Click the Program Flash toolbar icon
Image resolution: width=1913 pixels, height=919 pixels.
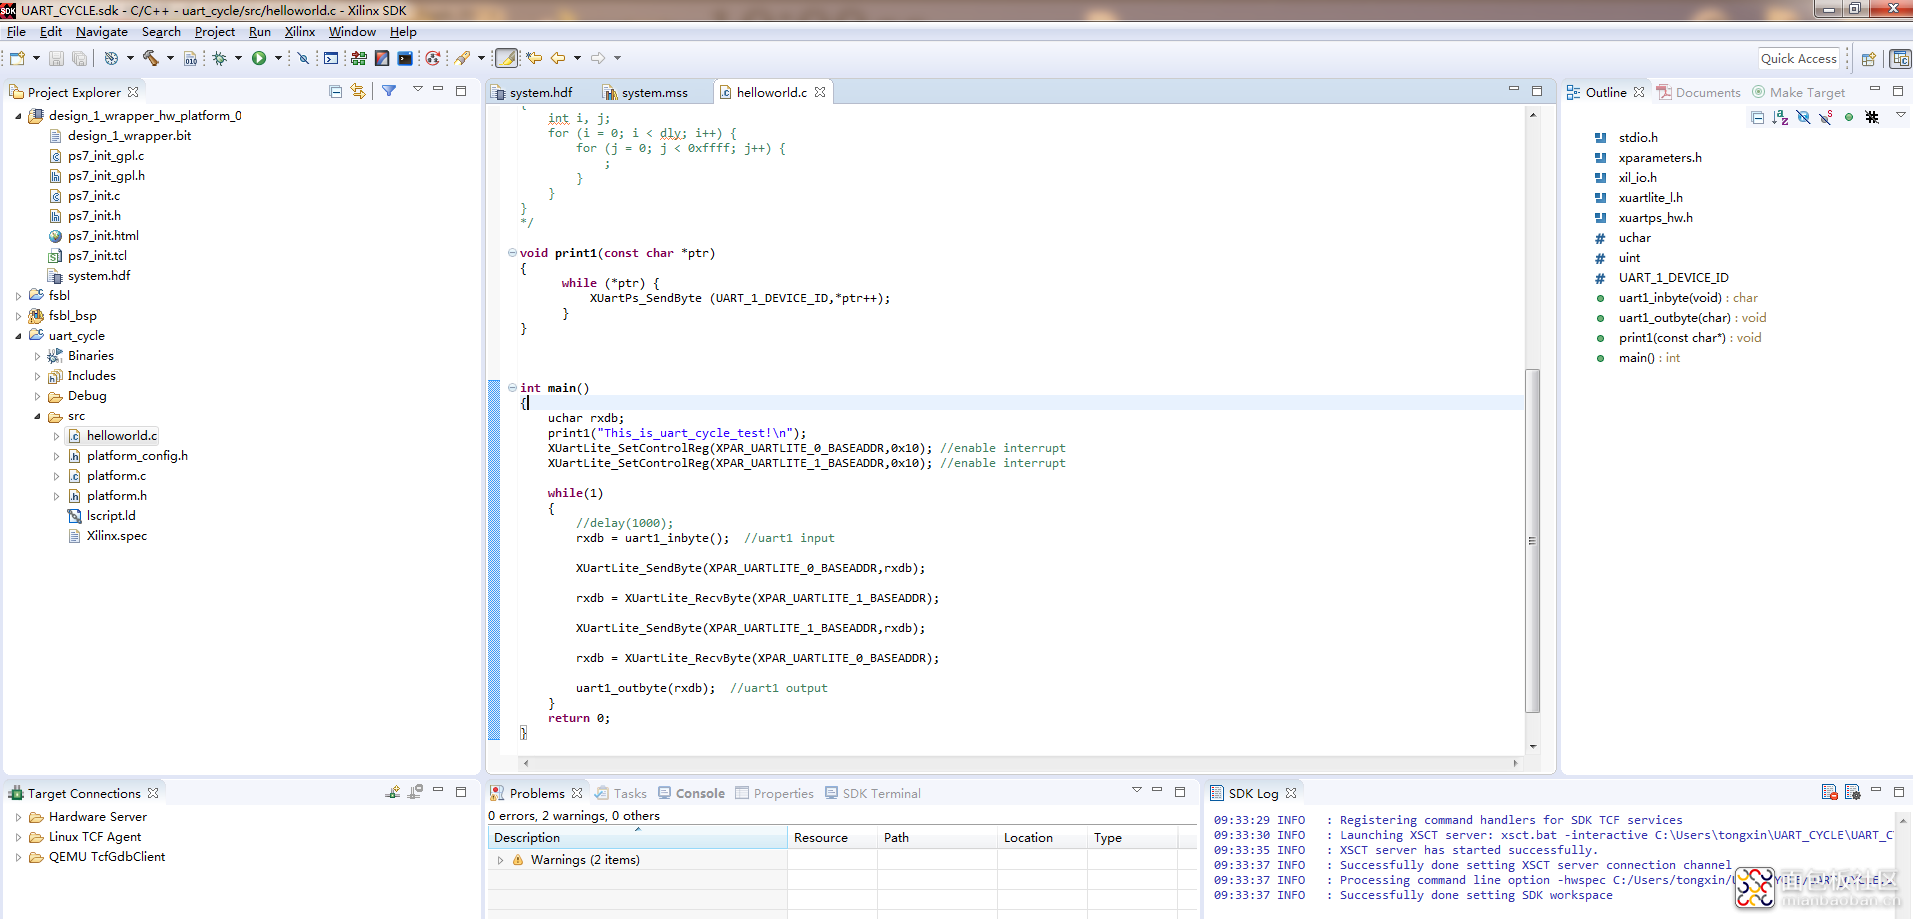pyautogui.click(x=382, y=58)
